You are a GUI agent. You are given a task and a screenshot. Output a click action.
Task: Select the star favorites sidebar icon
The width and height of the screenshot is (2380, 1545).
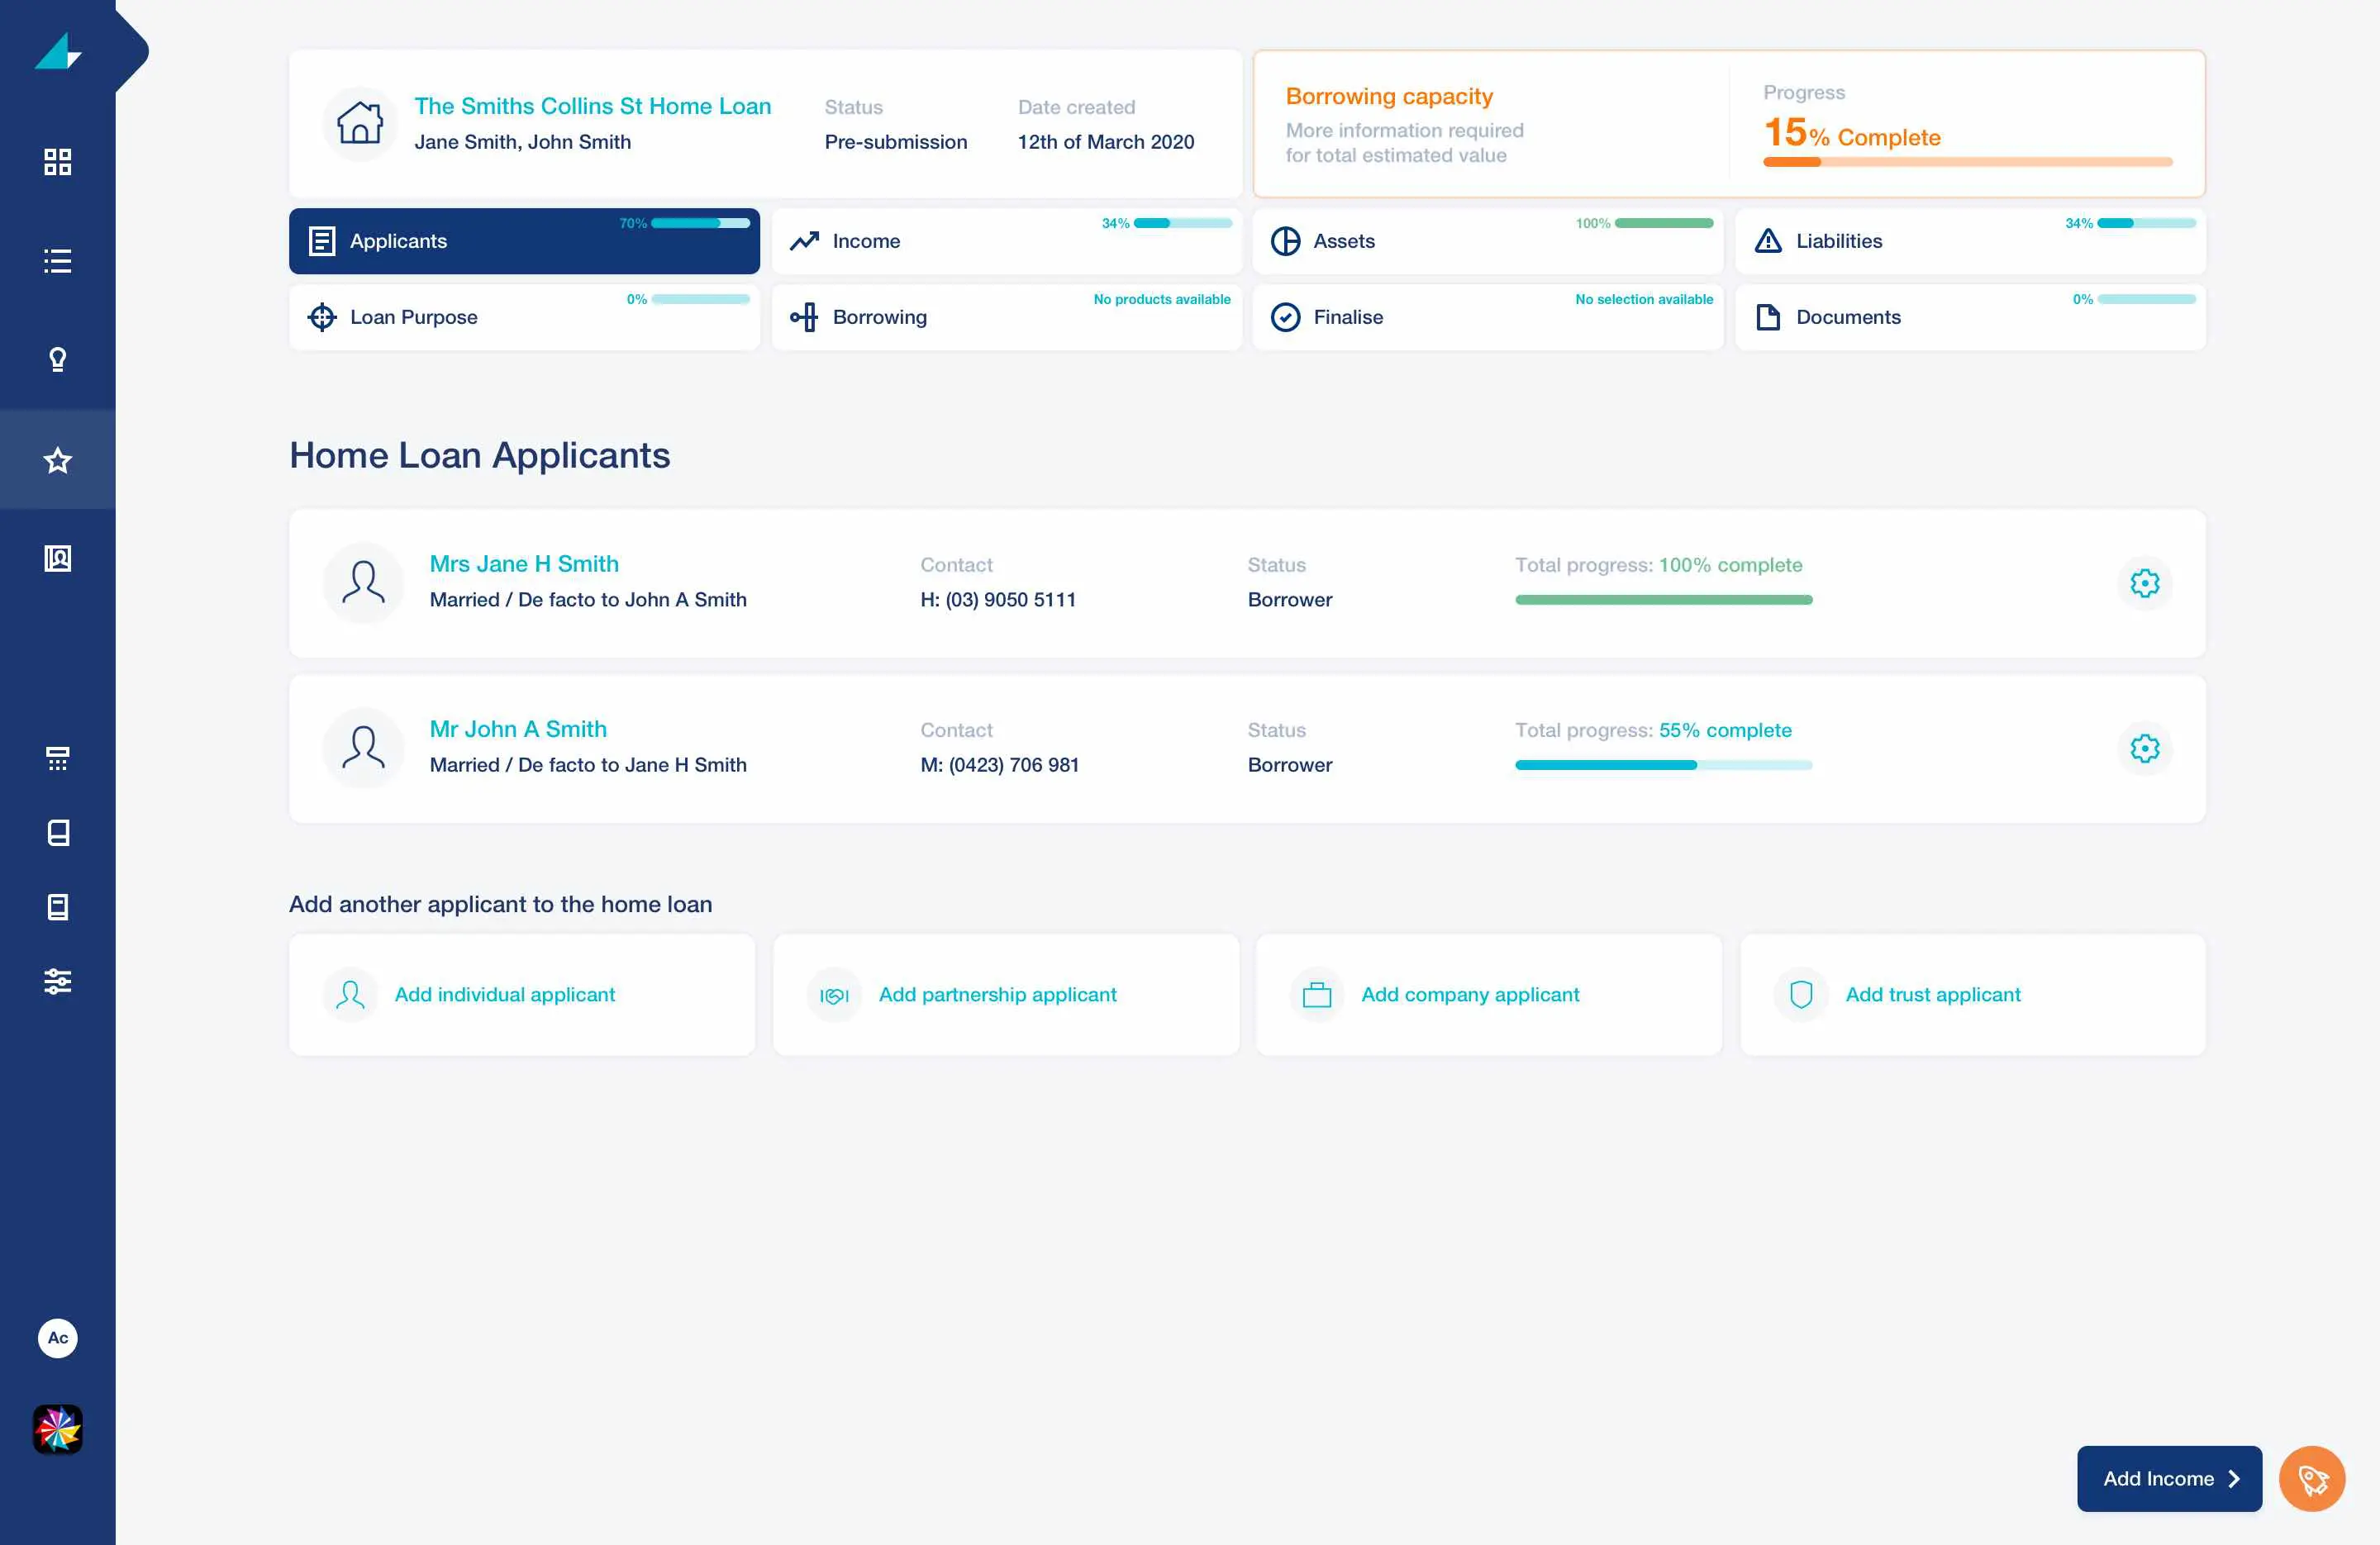click(58, 460)
